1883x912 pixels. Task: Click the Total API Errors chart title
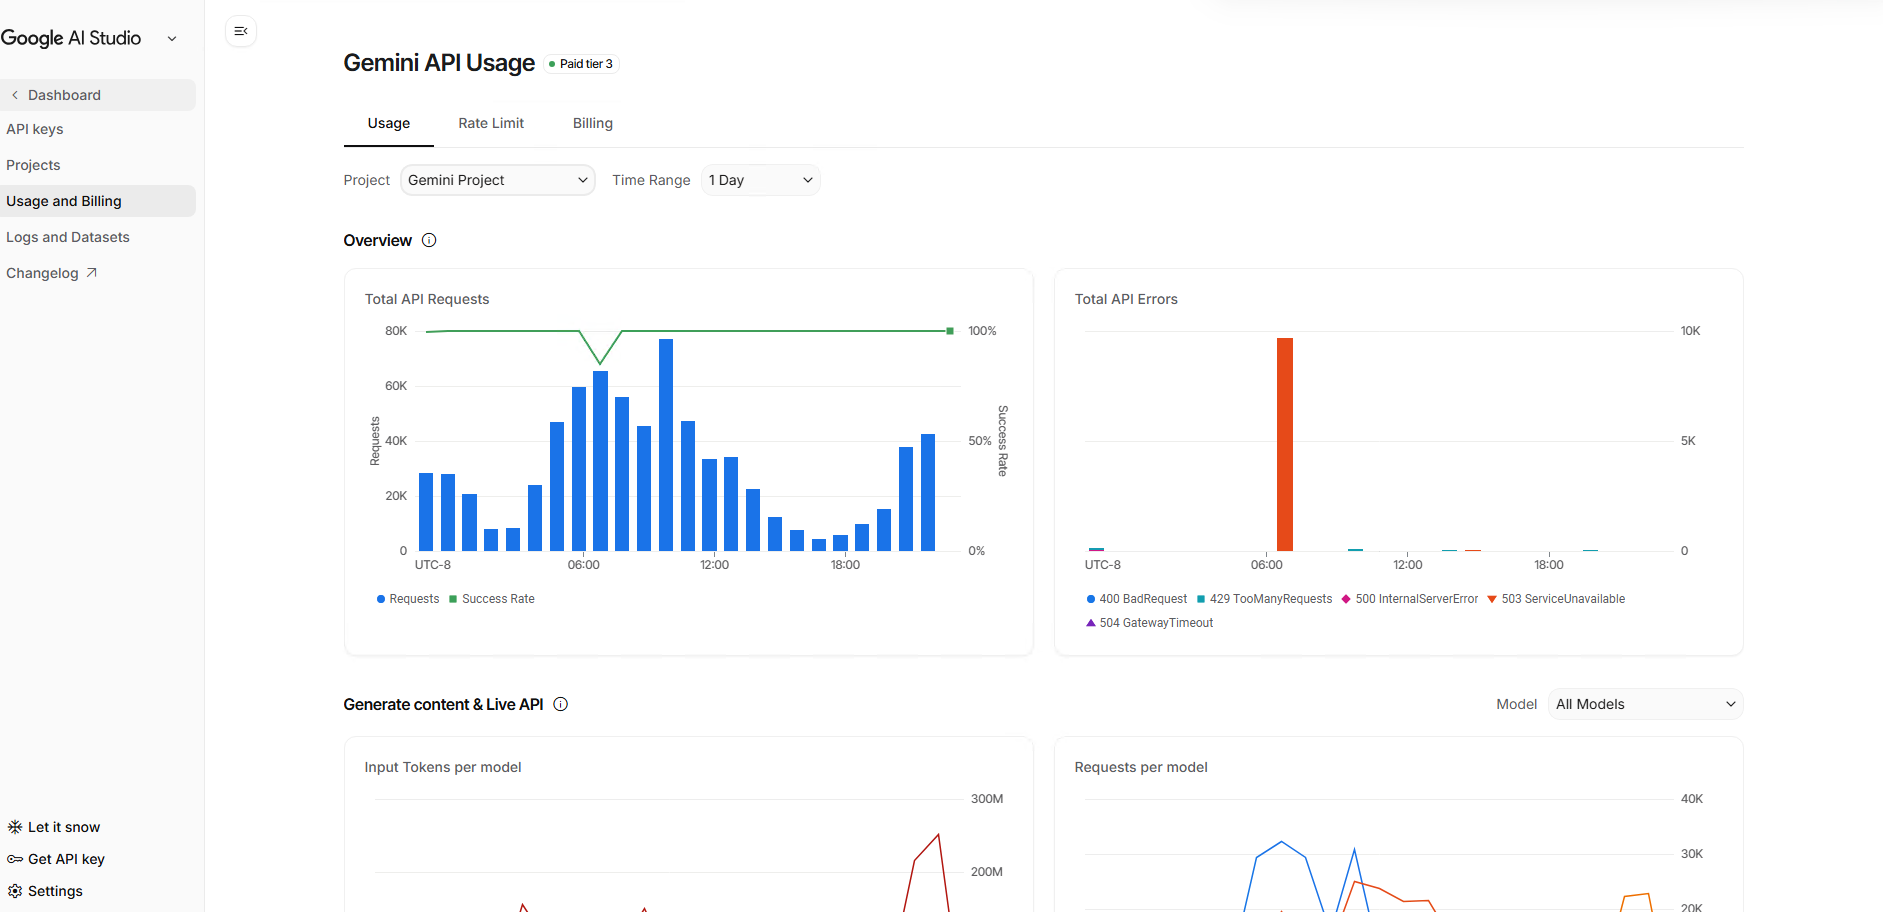pos(1126,299)
